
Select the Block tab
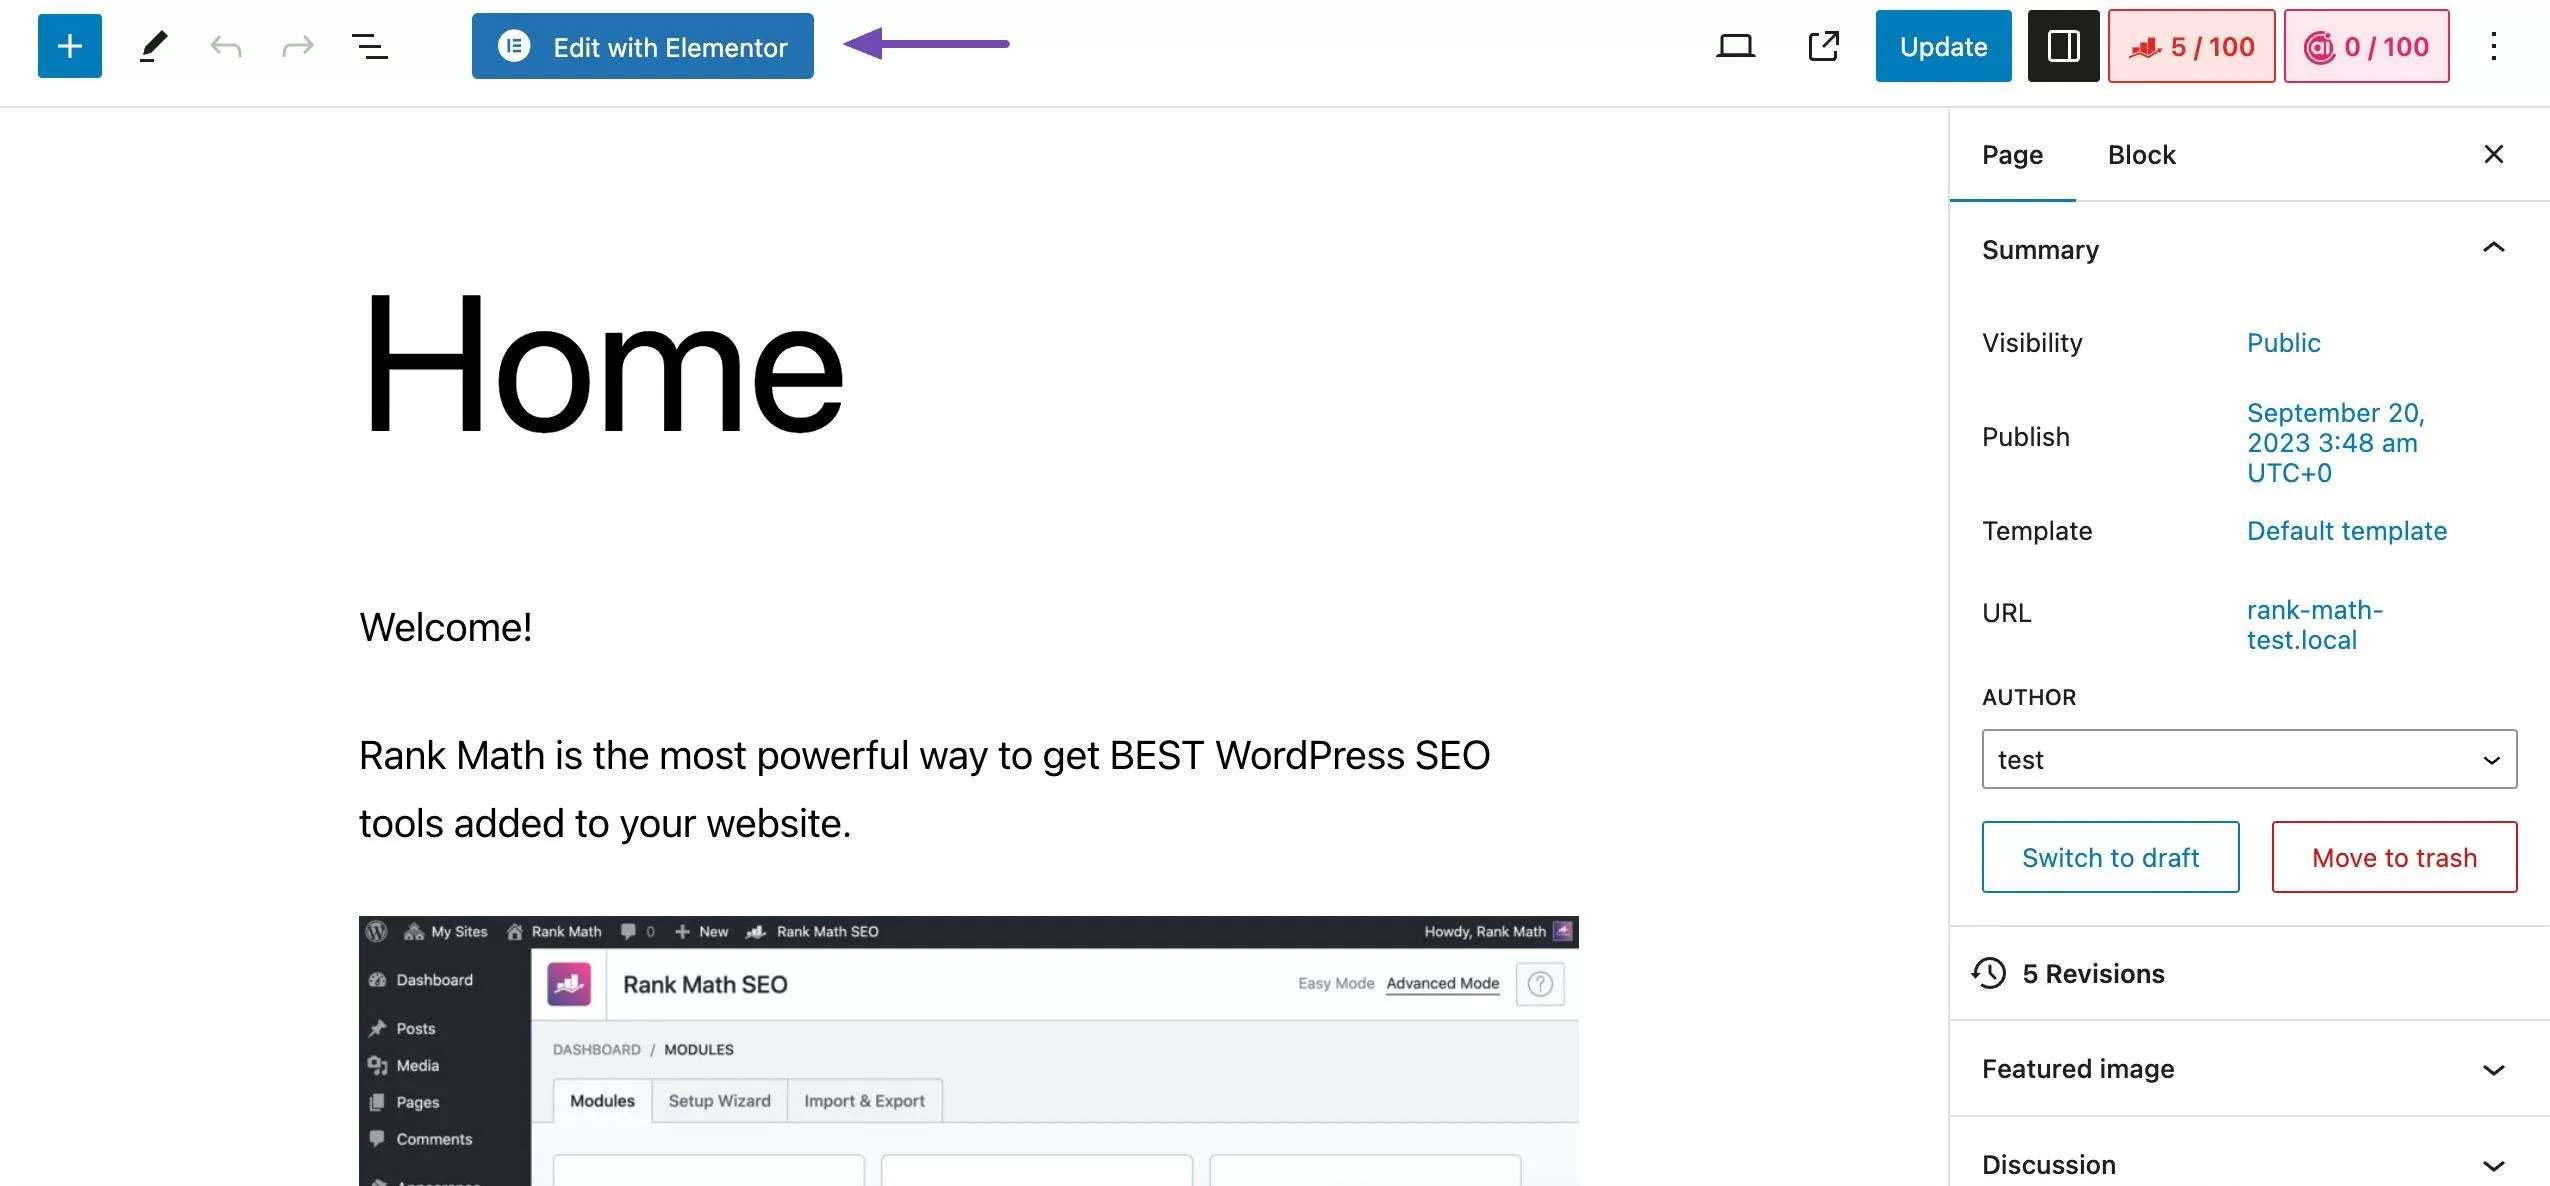pos(2142,155)
